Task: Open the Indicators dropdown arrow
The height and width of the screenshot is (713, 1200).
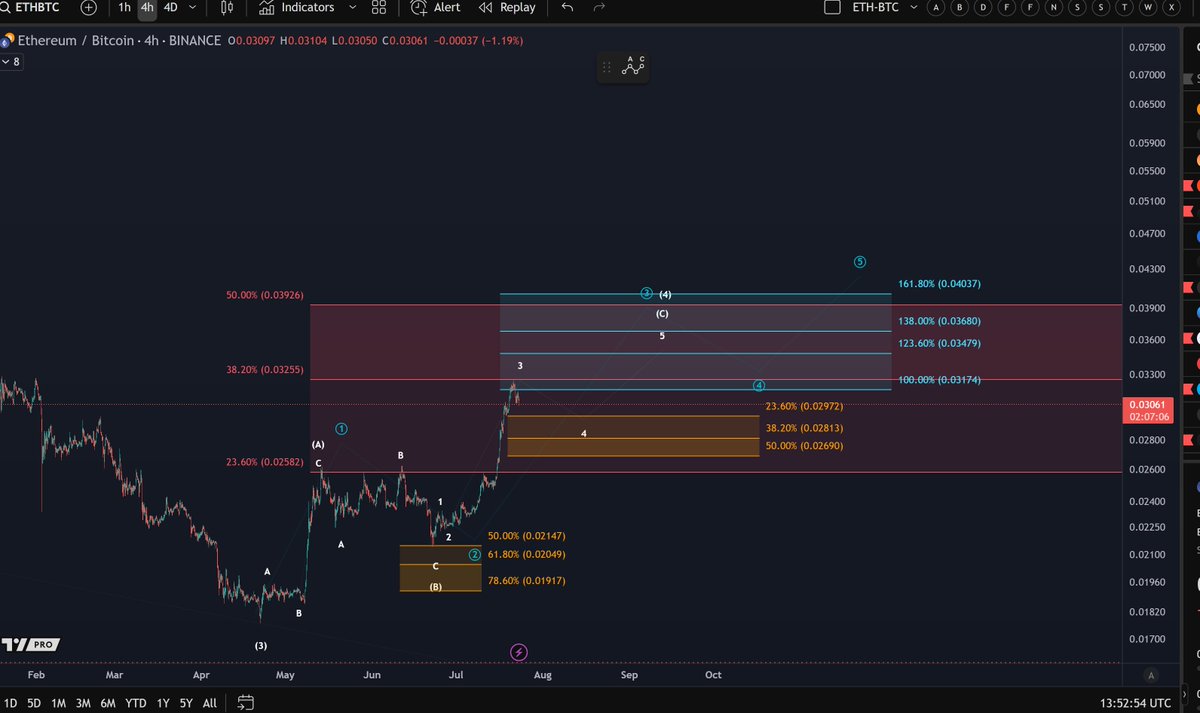Action: pyautogui.click(x=352, y=8)
